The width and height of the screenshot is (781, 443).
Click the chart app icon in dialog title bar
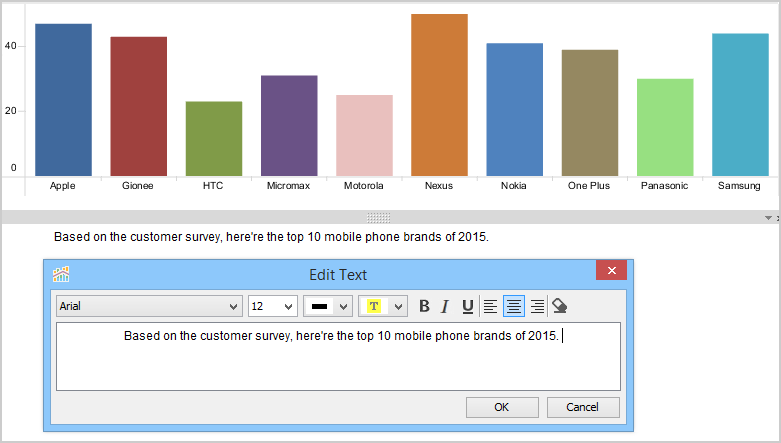[x=61, y=274]
